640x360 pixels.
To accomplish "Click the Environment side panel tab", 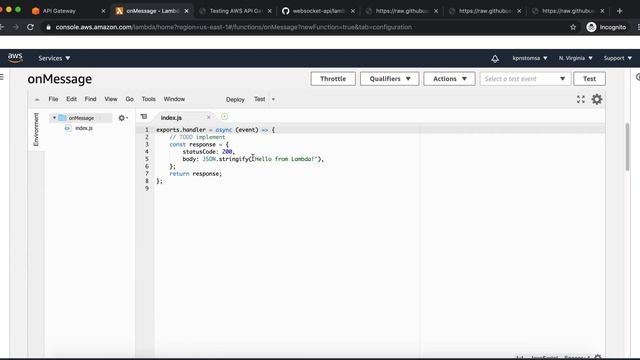I will 36,129.
